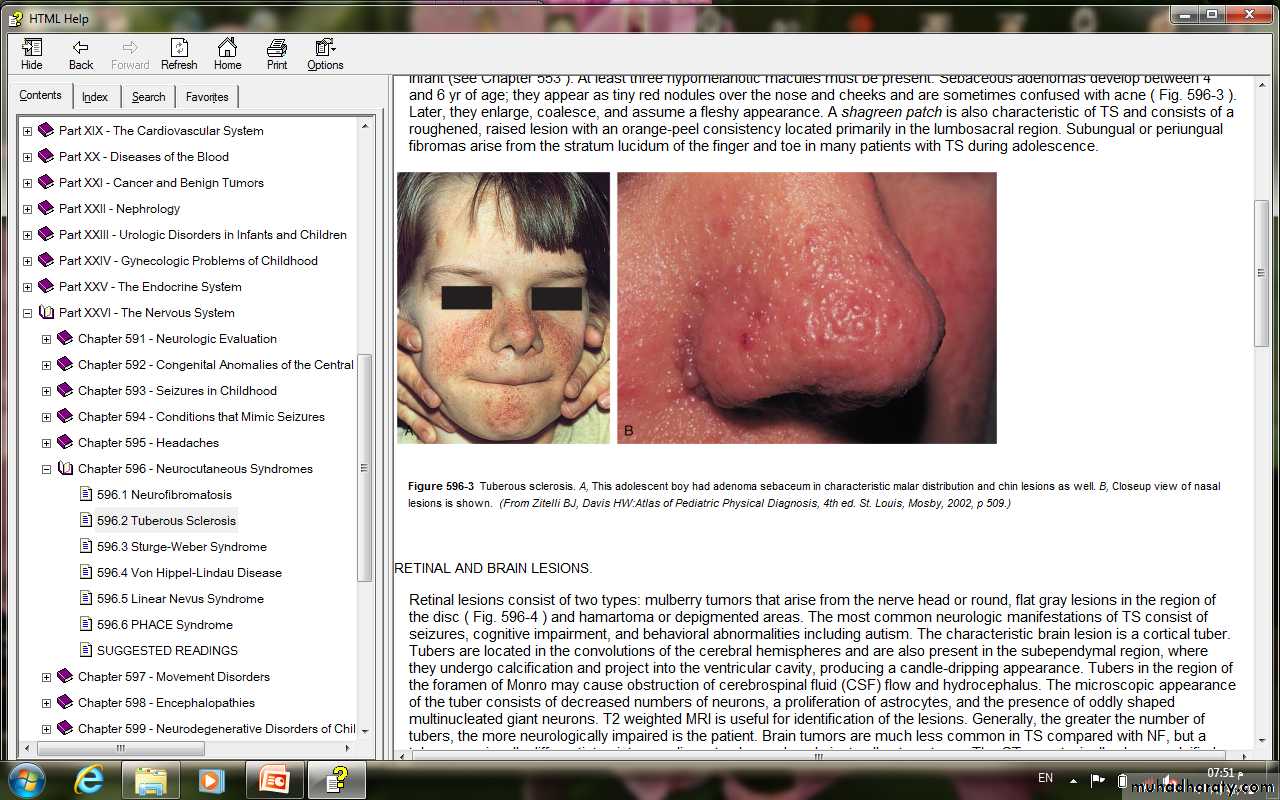This screenshot has height=800, width=1280.
Task: Print the current topic
Action: click(277, 54)
